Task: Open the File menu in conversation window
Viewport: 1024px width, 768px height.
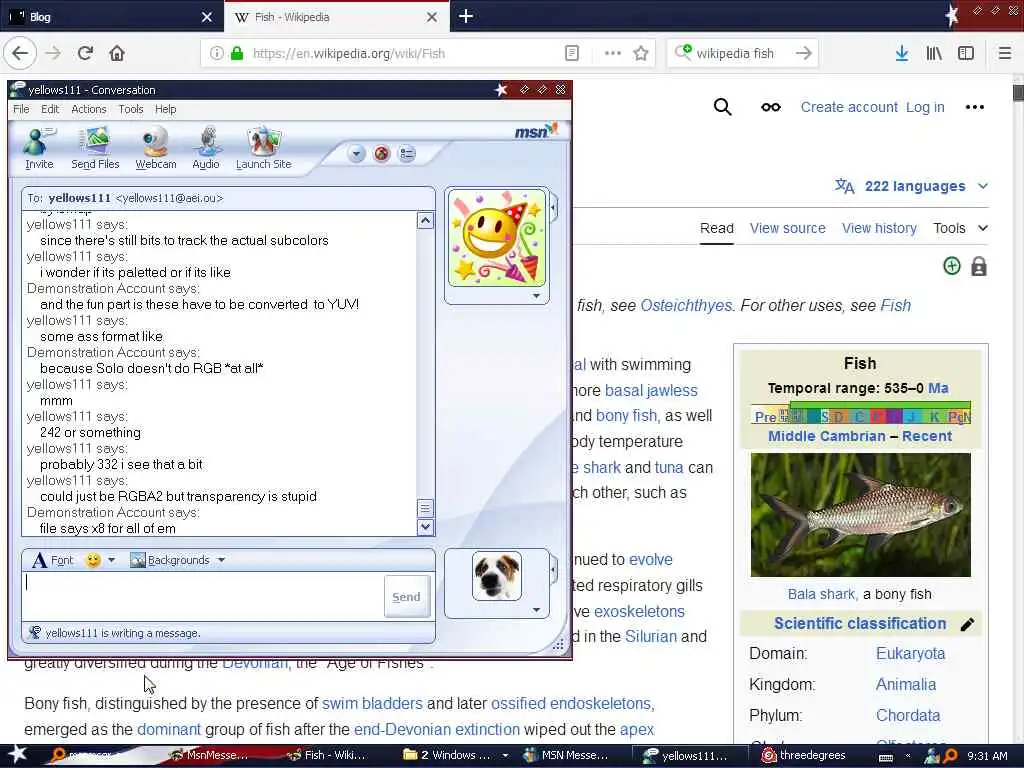Action: point(21,109)
